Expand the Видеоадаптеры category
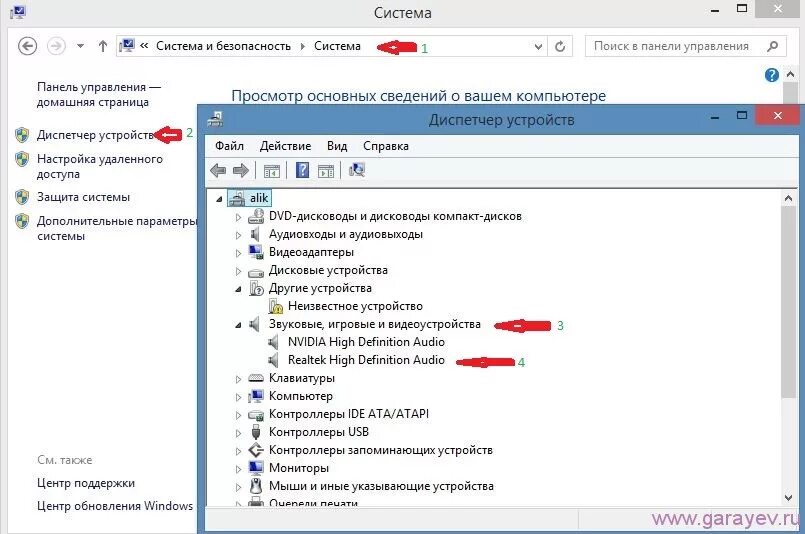The height and width of the screenshot is (534, 805). [238, 253]
